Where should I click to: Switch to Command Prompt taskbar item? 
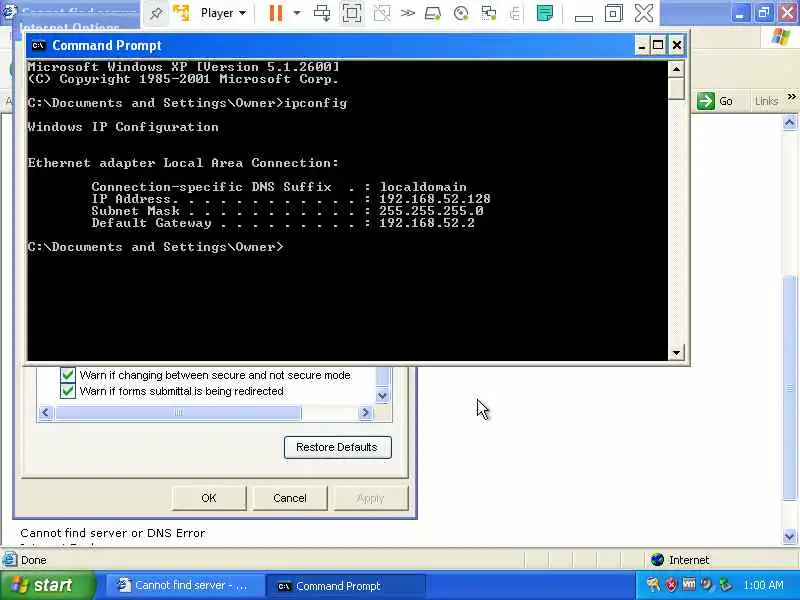[347, 586]
